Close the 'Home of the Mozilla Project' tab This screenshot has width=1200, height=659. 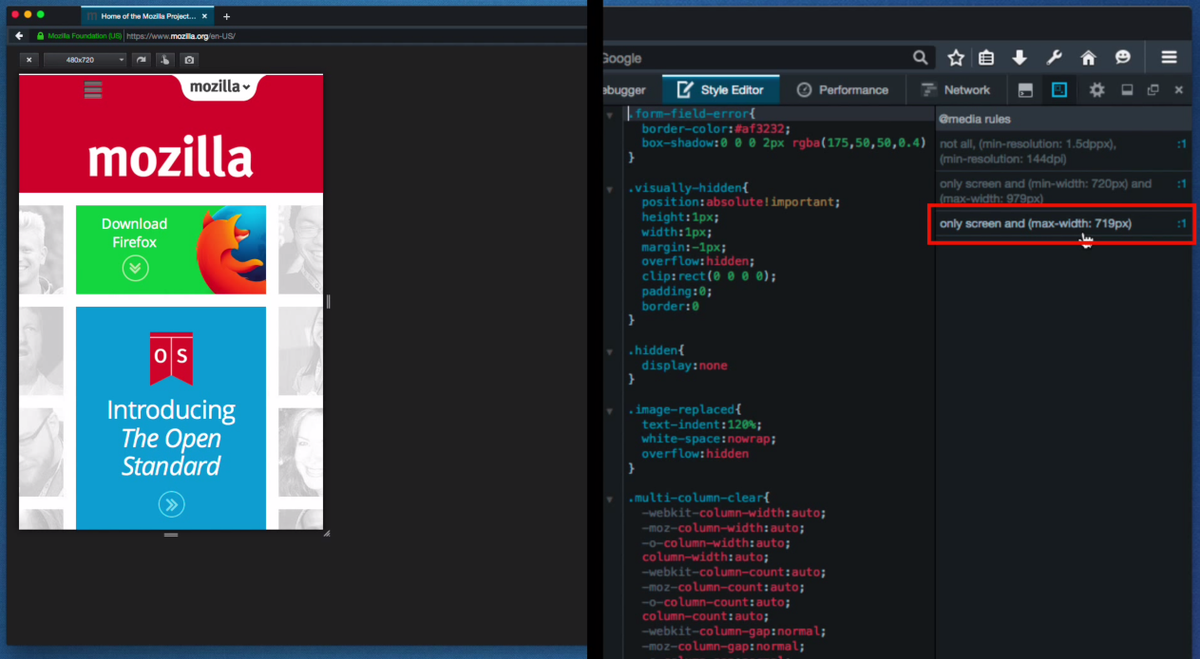[x=206, y=16]
